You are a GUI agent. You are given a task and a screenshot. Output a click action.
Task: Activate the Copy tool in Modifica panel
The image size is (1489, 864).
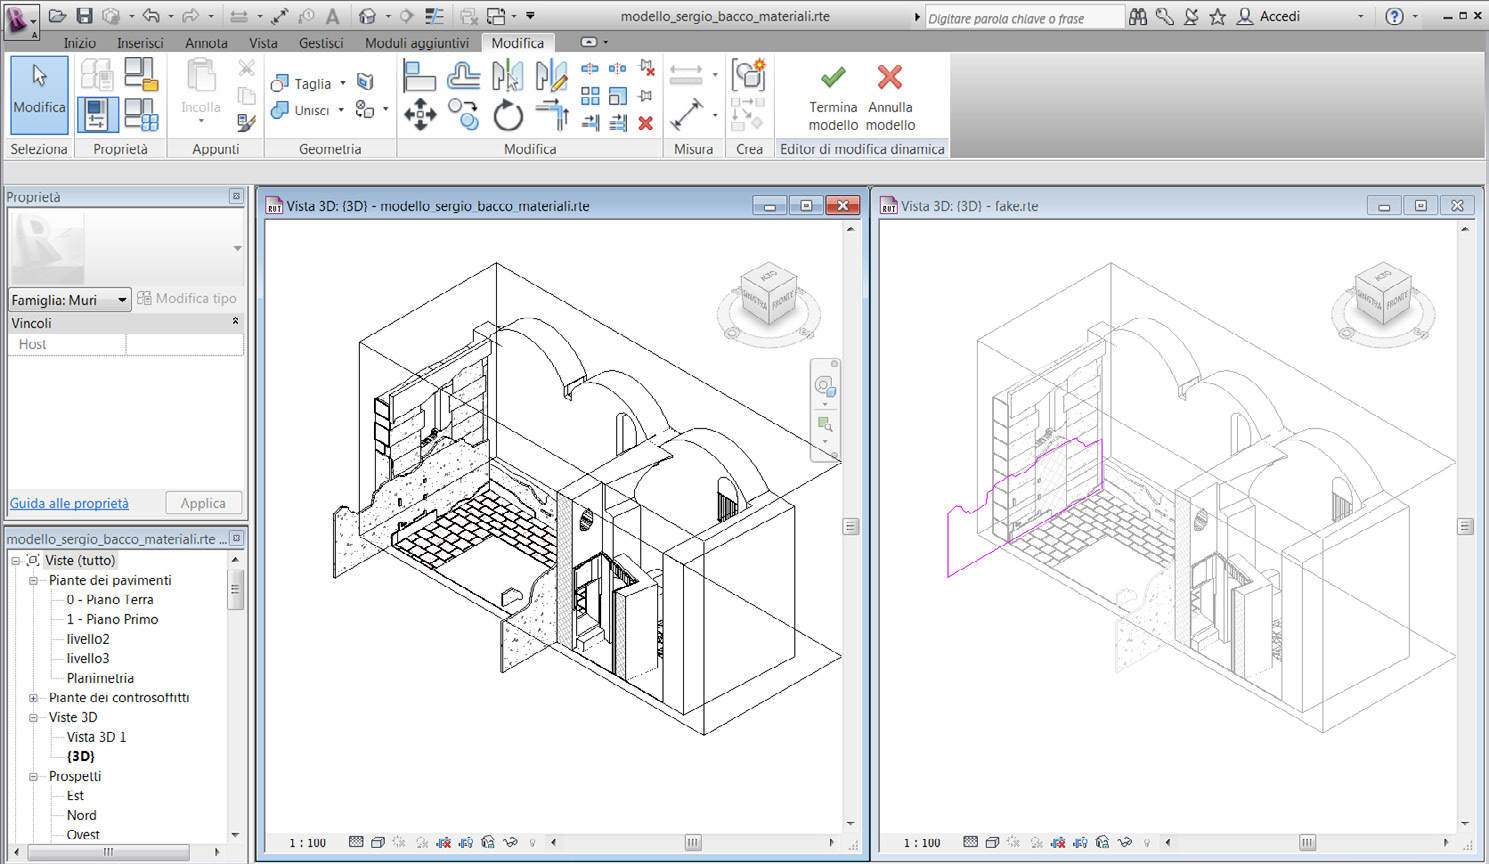click(463, 115)
